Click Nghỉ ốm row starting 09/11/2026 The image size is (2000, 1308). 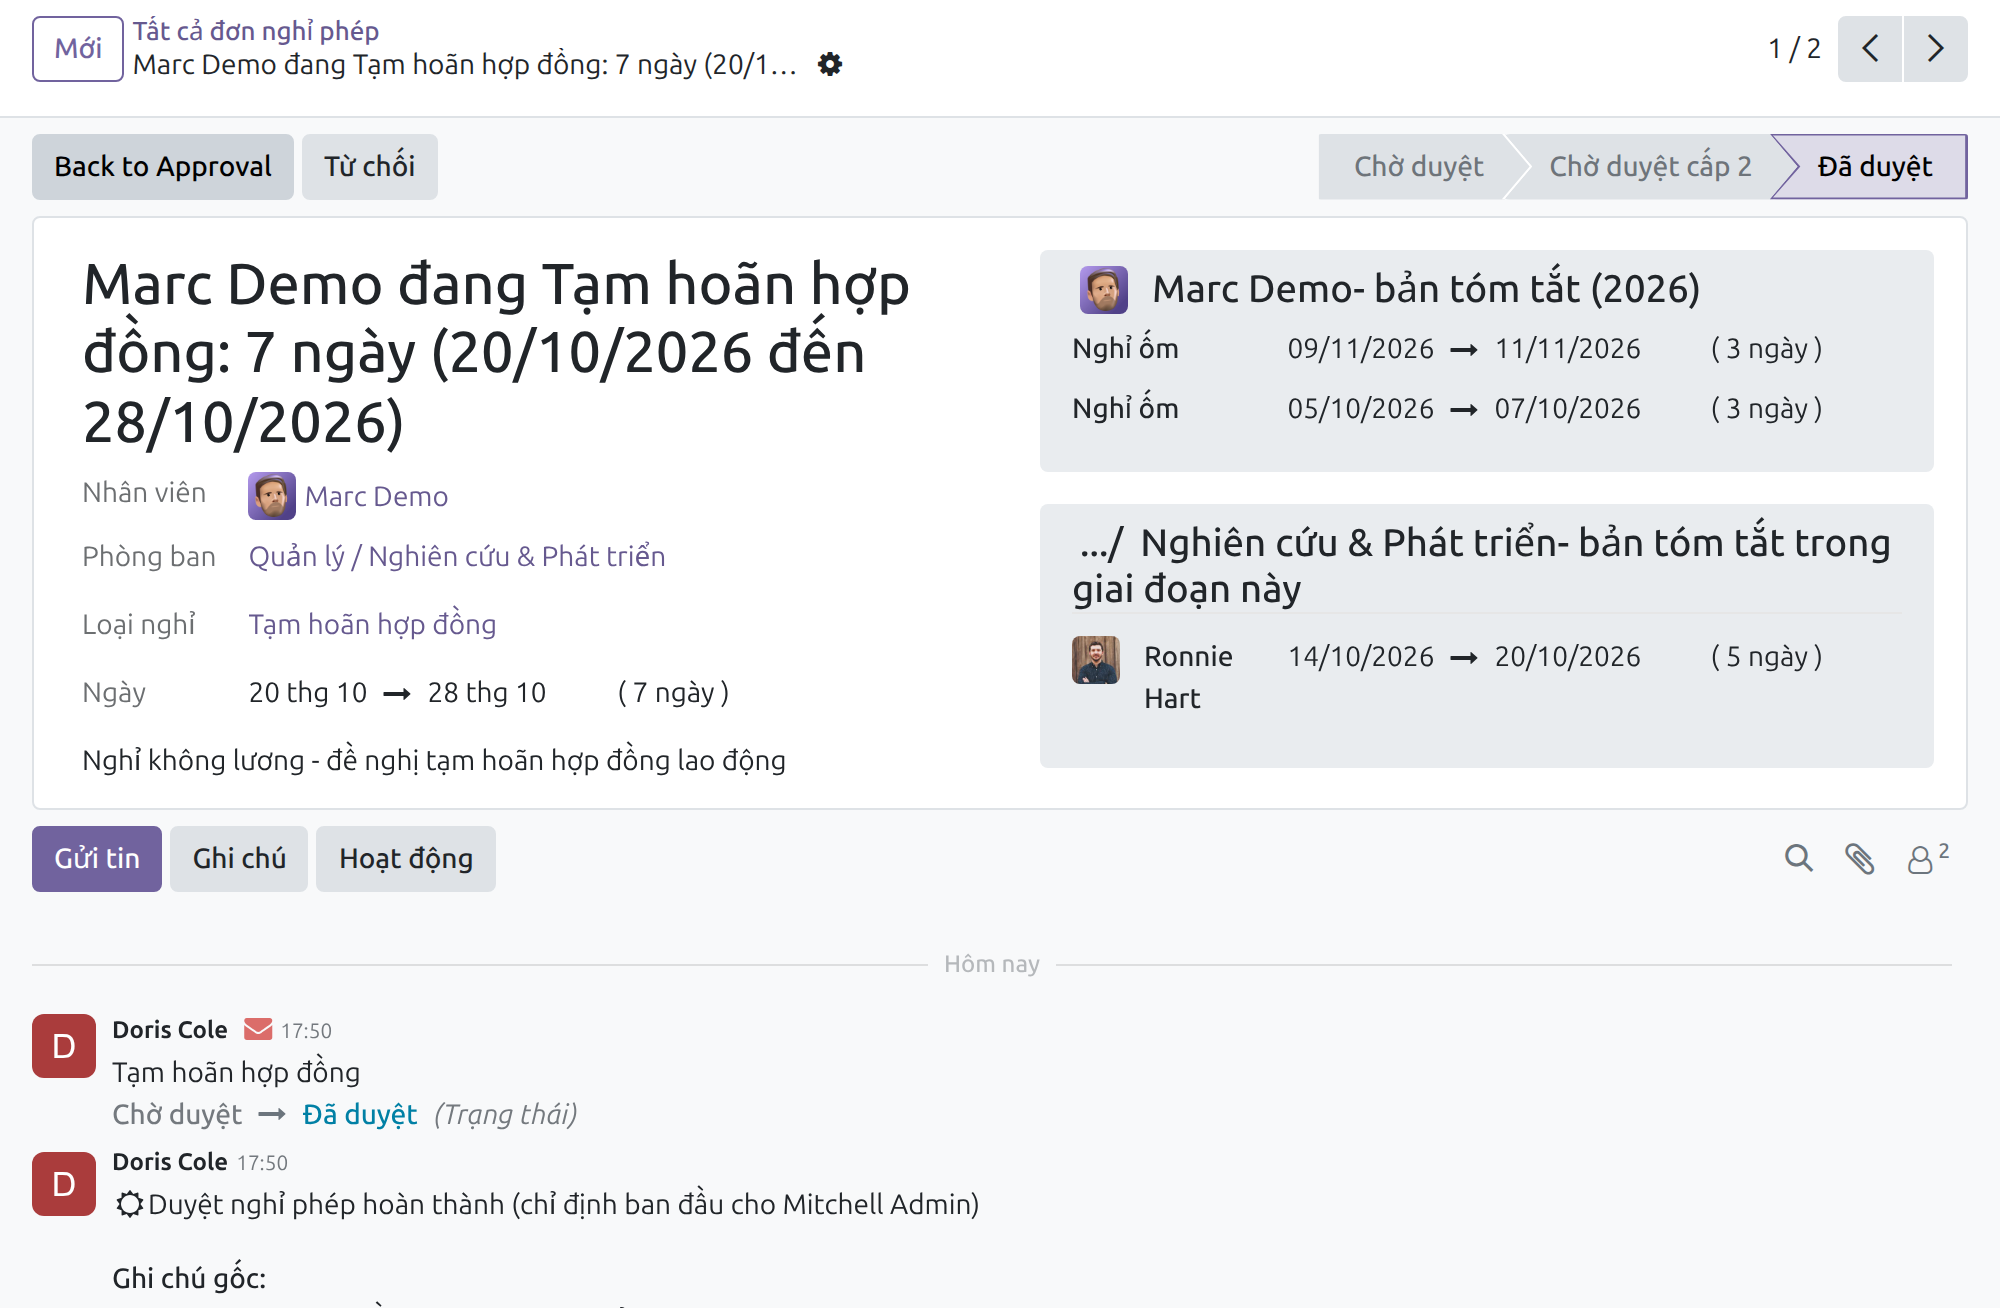[1486, 349]
